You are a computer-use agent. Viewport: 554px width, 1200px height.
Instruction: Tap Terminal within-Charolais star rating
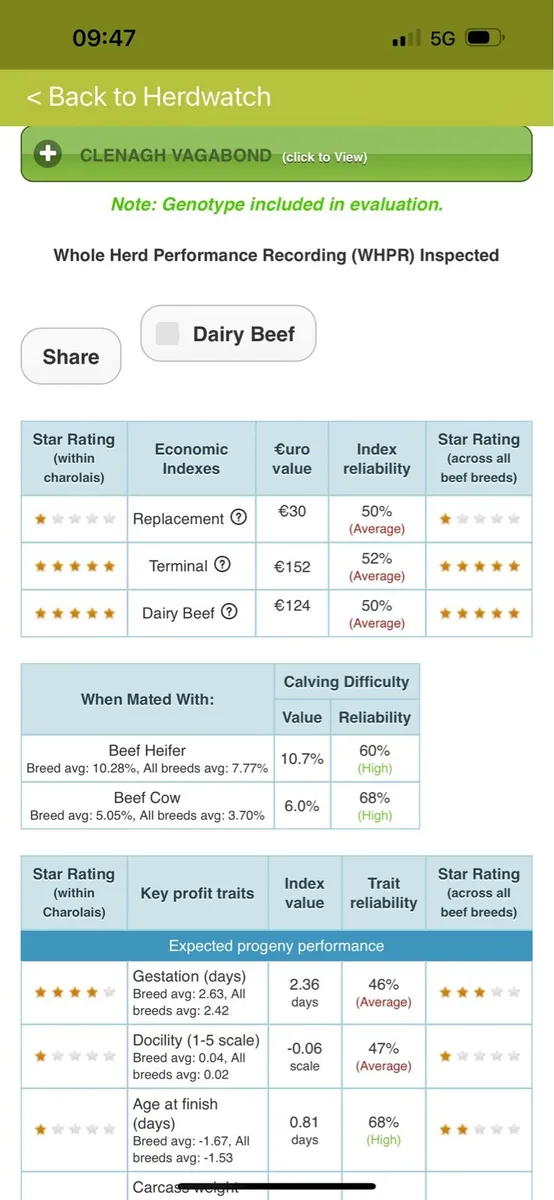coord(74,566)
